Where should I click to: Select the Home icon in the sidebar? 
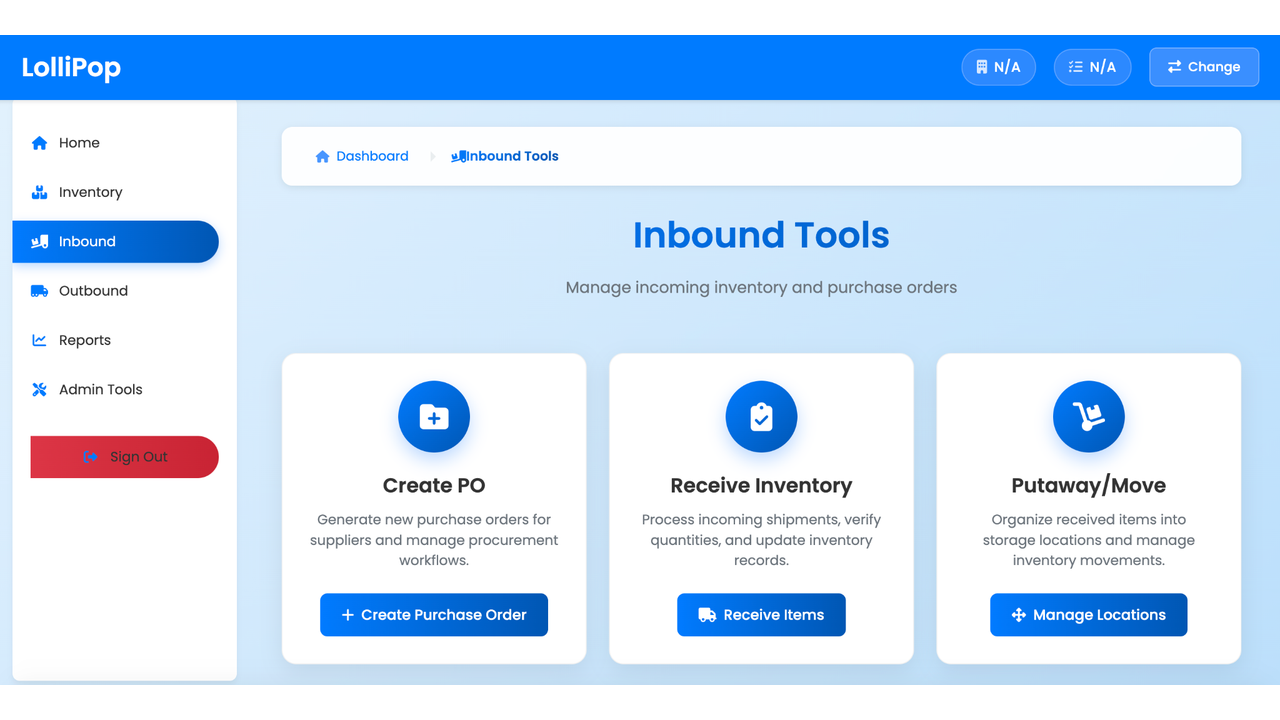click(38, 143)
